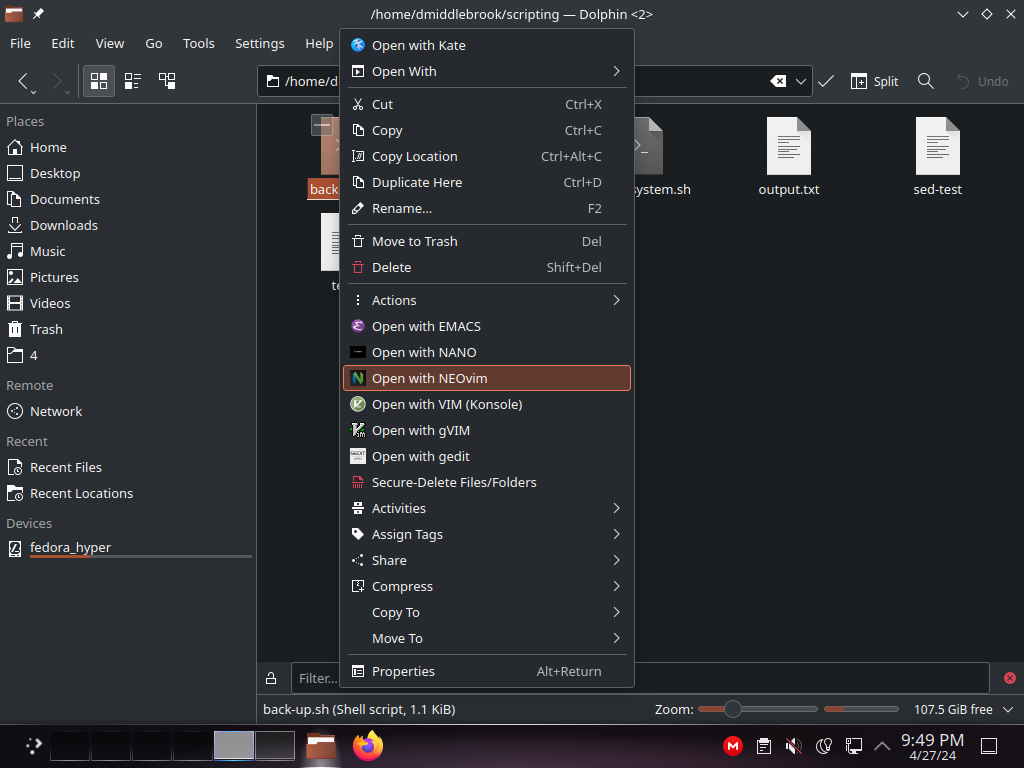Open the Go menu
This screenshot has width=1024, height=768.
click(153, 43)
